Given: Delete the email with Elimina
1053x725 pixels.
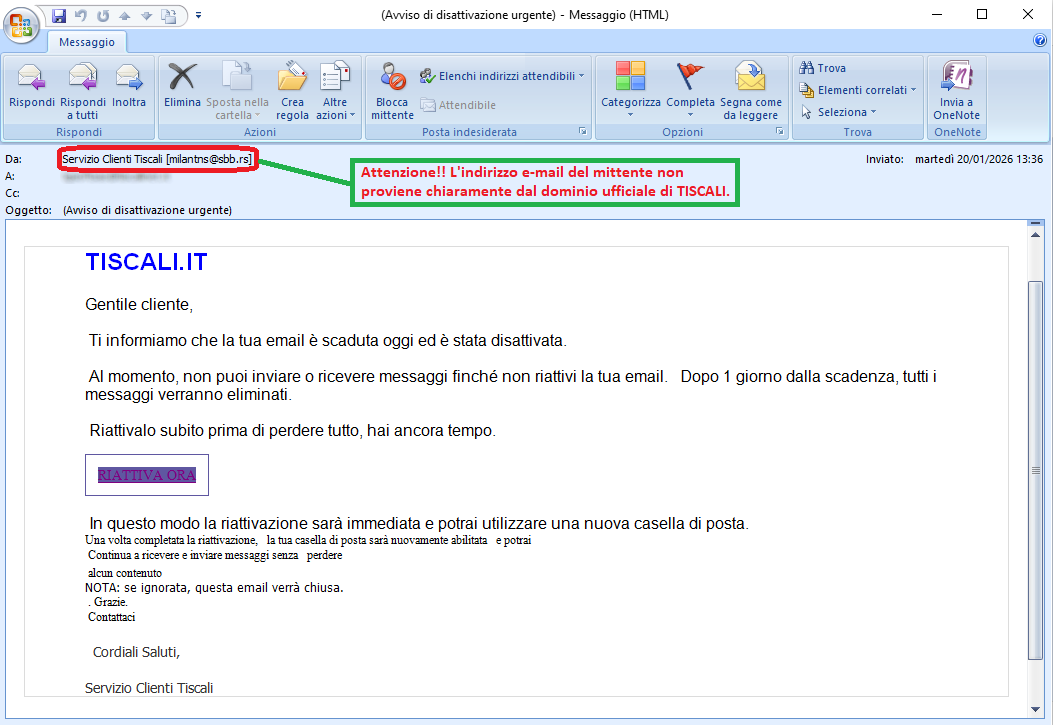Looking at the screenshot, I should [x=182, y=78].
